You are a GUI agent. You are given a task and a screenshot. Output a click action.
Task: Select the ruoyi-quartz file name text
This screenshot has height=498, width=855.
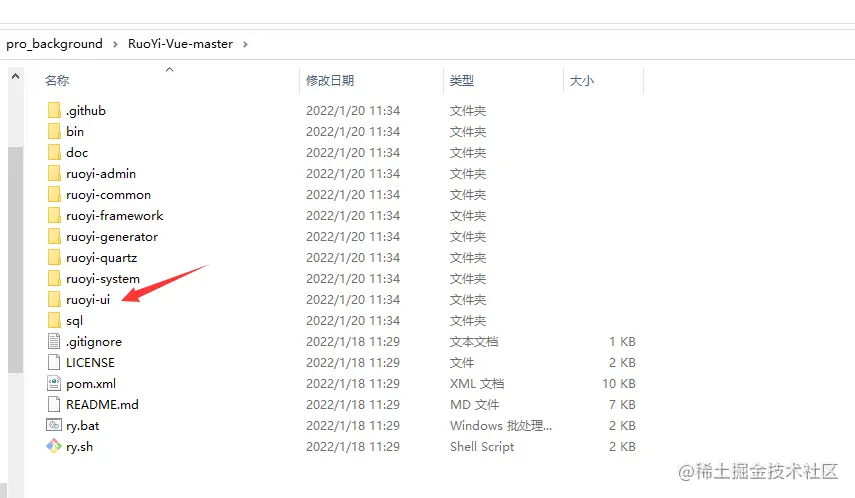coord(101,257)
